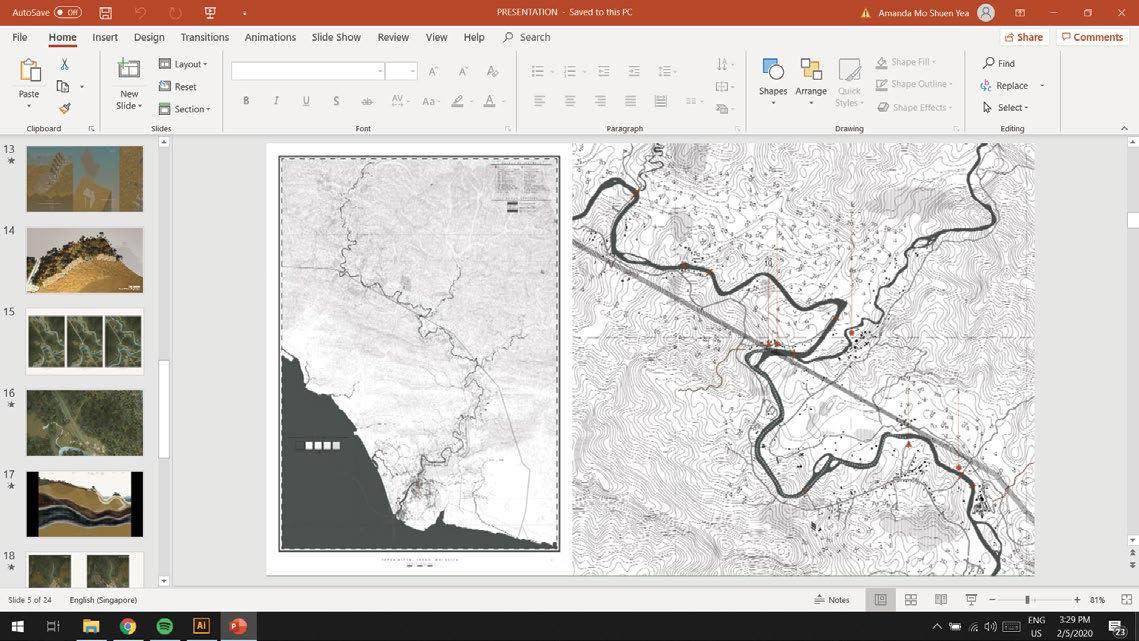Justify text in Paragraph group
This screenshot has height=641, width=1139.
coord(631,101)
